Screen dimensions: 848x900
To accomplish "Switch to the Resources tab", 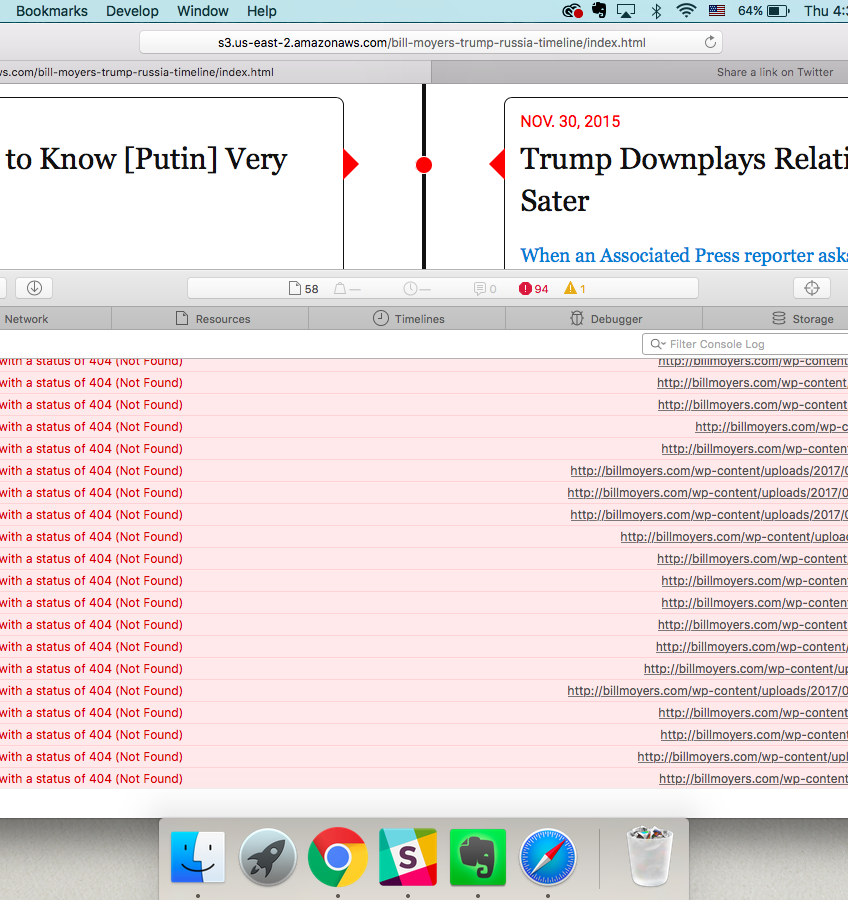I will [212, 319].
